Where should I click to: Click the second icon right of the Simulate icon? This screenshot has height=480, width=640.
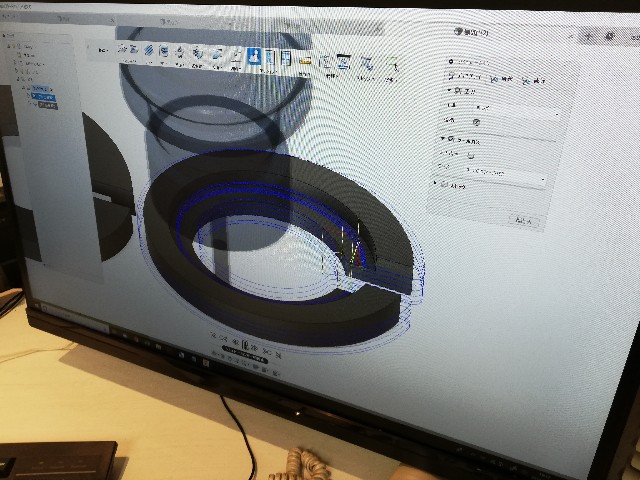tap(286, 59)
